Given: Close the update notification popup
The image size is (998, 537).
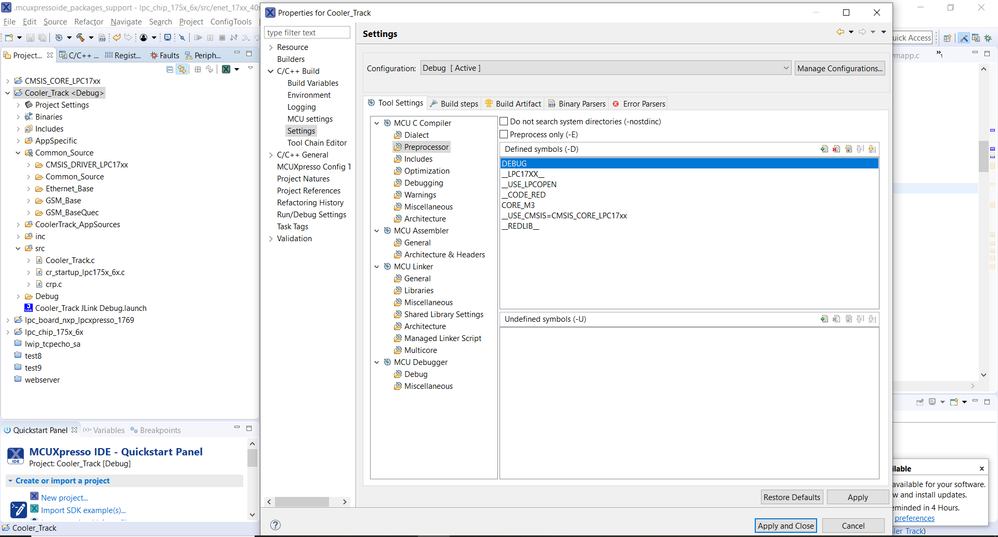Looking at the screenshot, I should pyautogui.click(x=981, y=468).
